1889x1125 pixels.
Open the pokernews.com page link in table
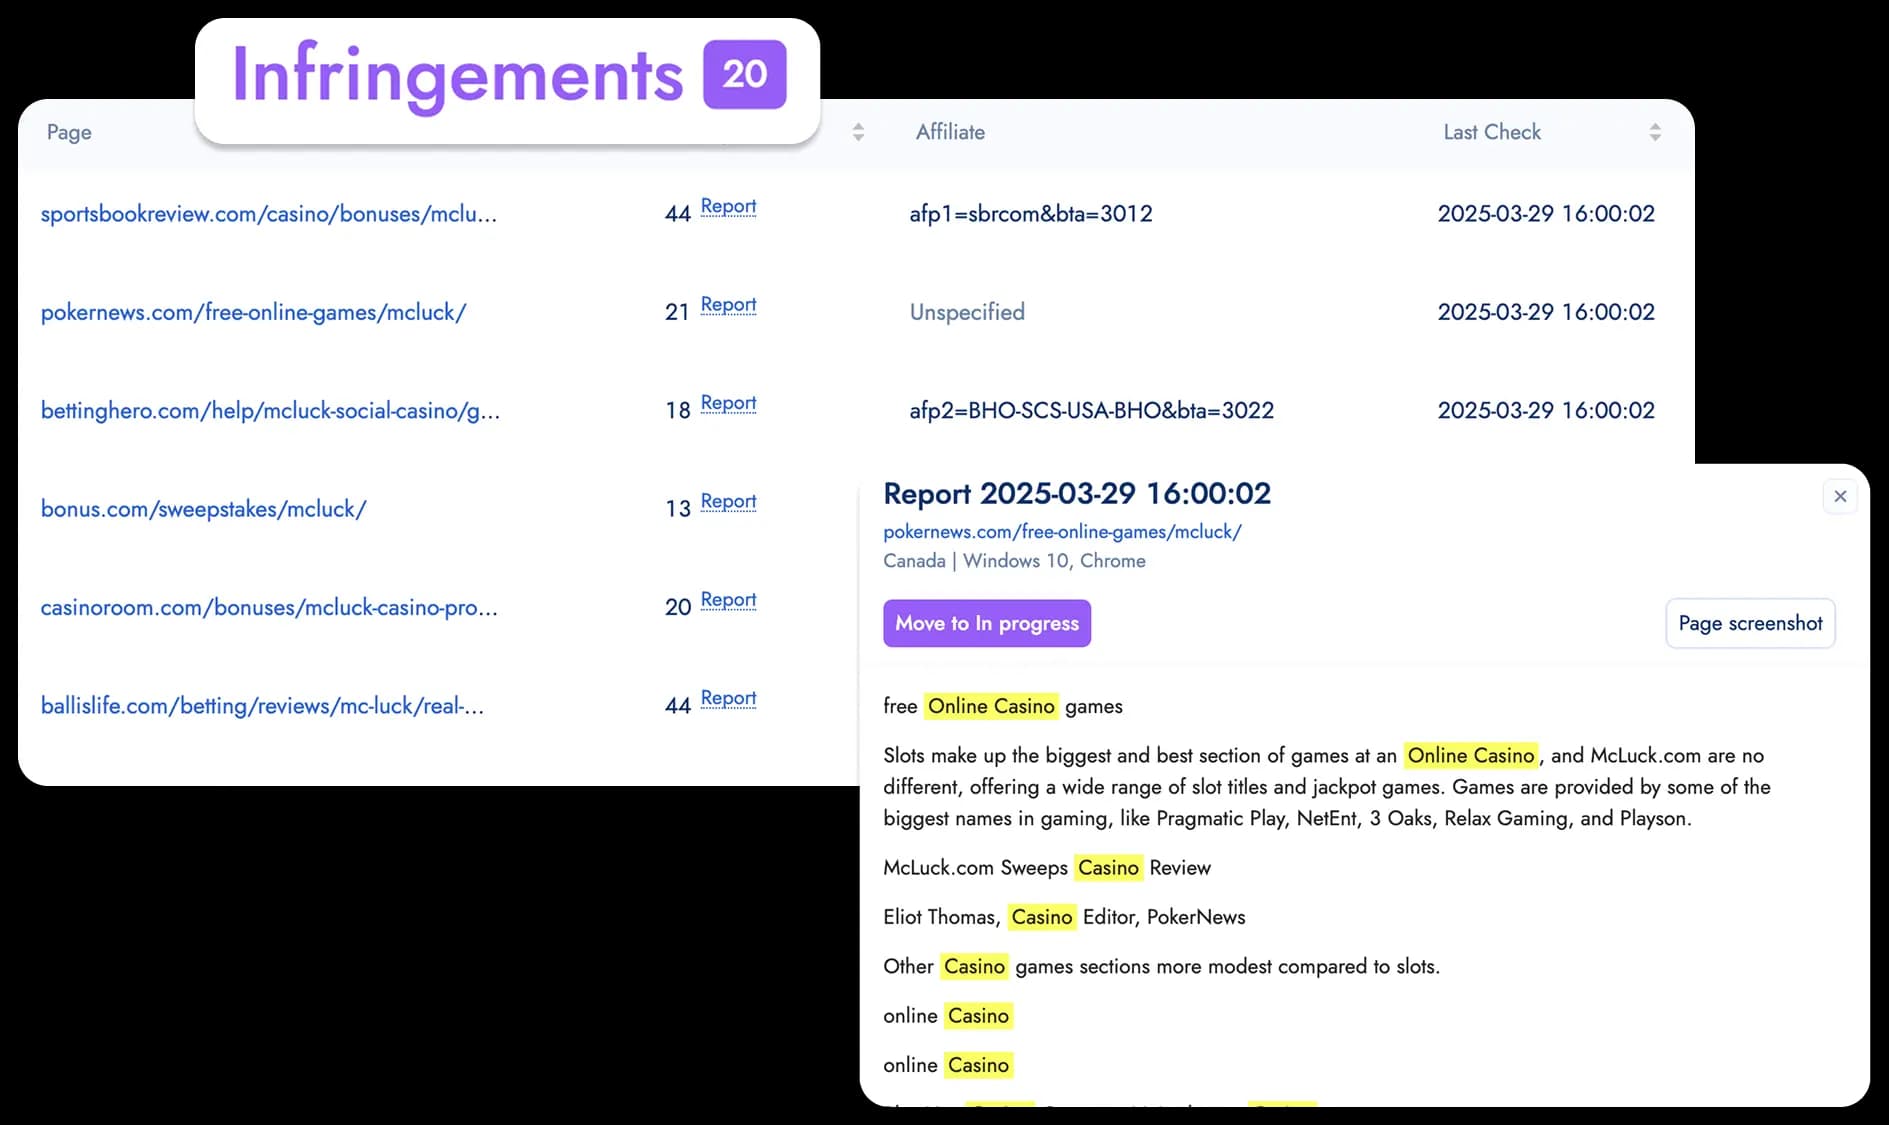coord(253,312)
